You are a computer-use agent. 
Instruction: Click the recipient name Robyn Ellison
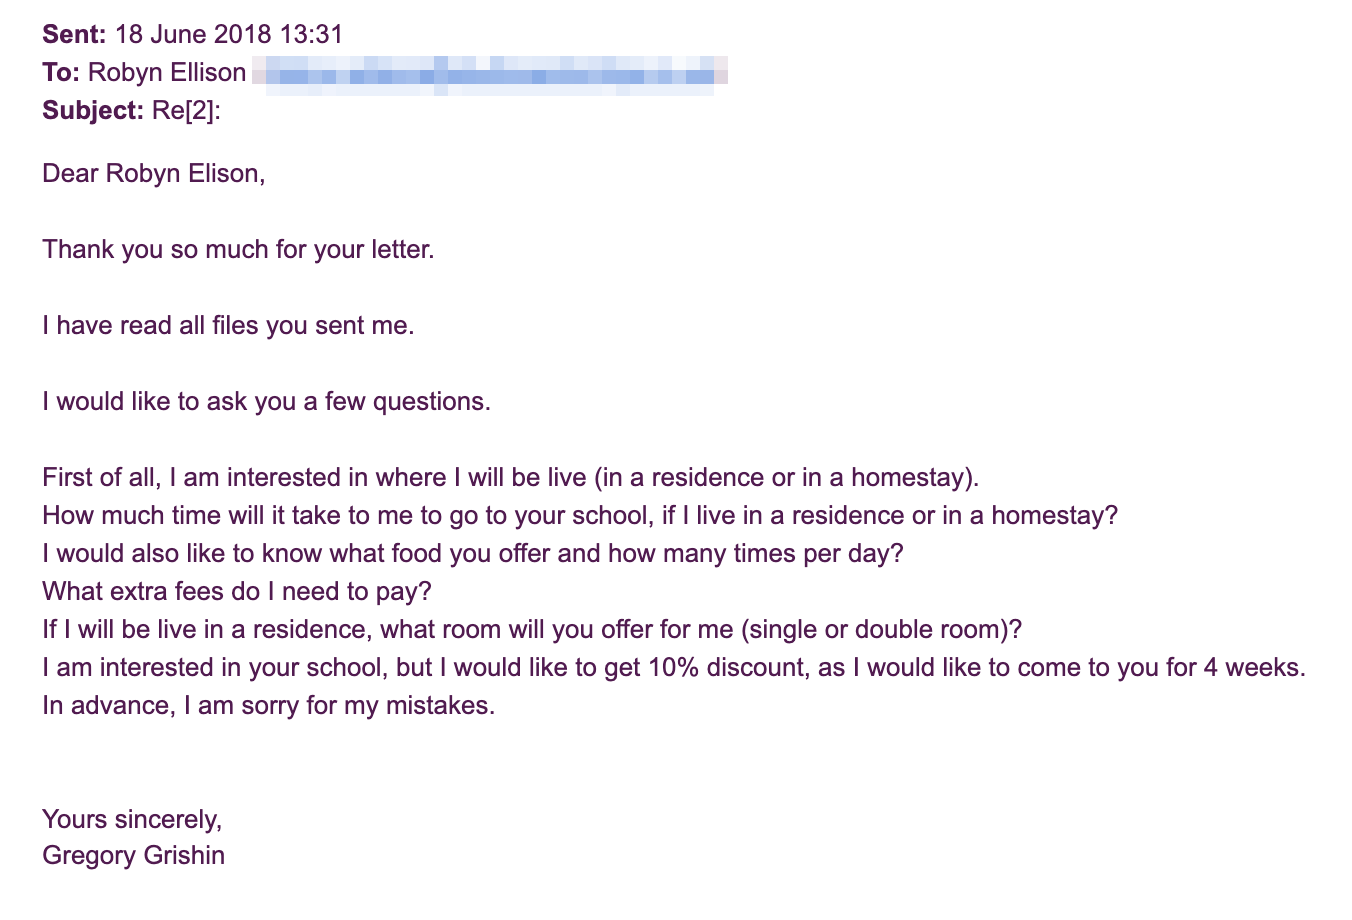click(167, 72)
